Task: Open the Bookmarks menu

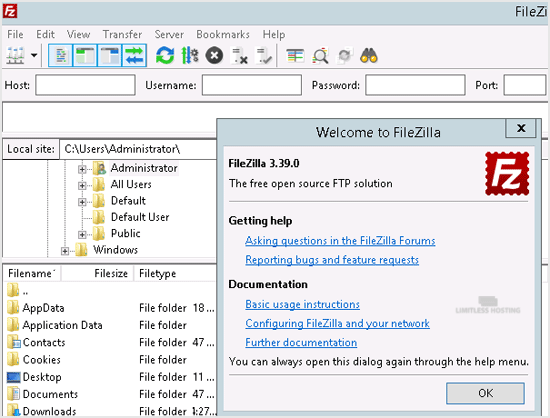Action: pyautogui.click(x=223, y=34)
